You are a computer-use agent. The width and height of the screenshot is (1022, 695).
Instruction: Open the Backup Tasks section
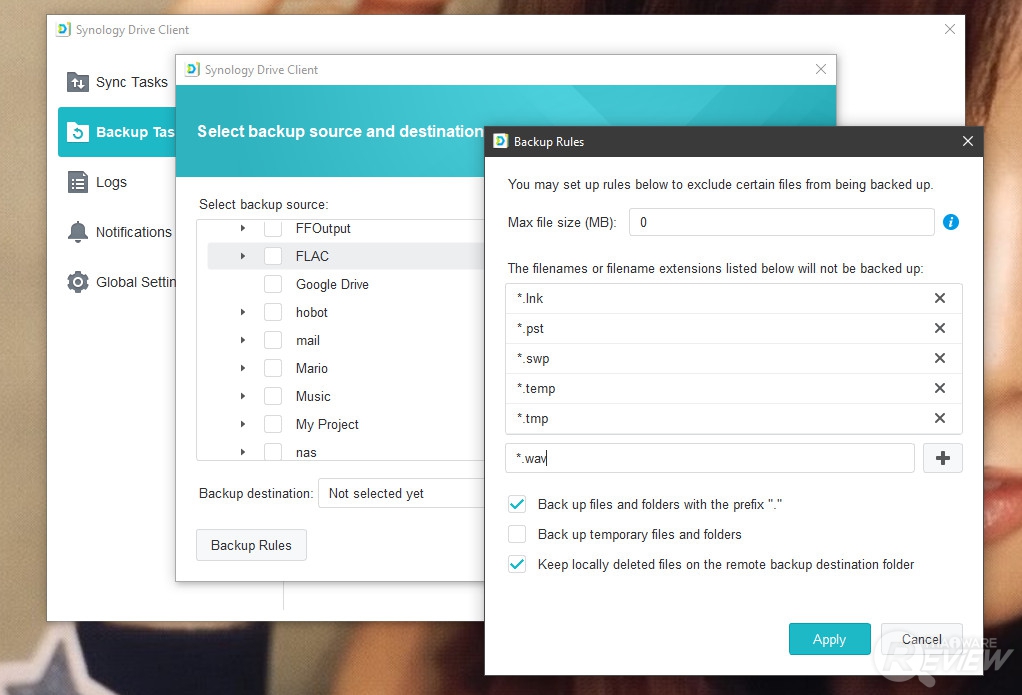(x=117, y=132)
